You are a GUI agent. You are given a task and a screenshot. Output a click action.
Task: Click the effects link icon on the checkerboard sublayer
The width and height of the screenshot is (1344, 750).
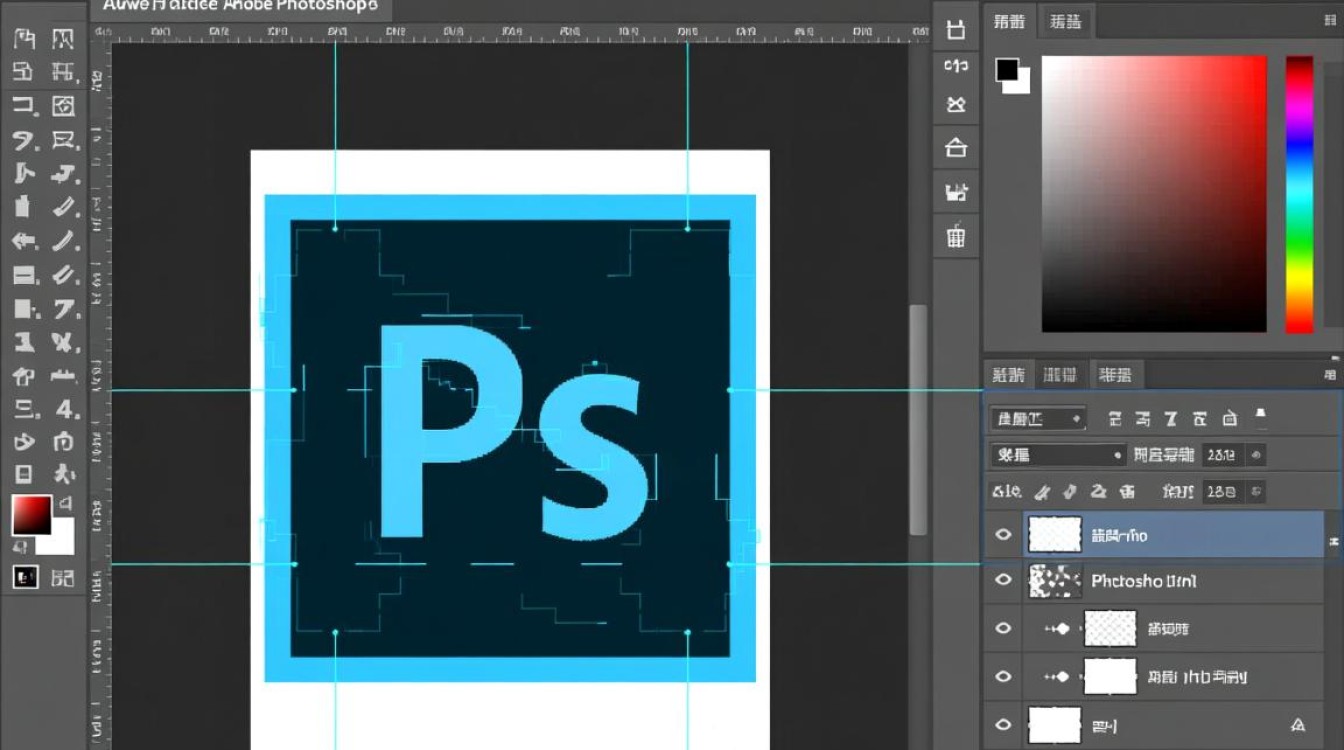[x=1057, y=629]
